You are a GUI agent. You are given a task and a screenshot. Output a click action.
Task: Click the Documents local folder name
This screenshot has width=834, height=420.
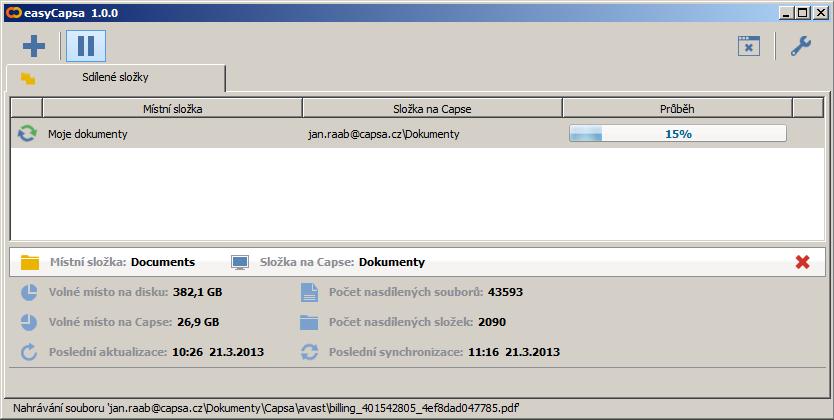pos(163,262)
